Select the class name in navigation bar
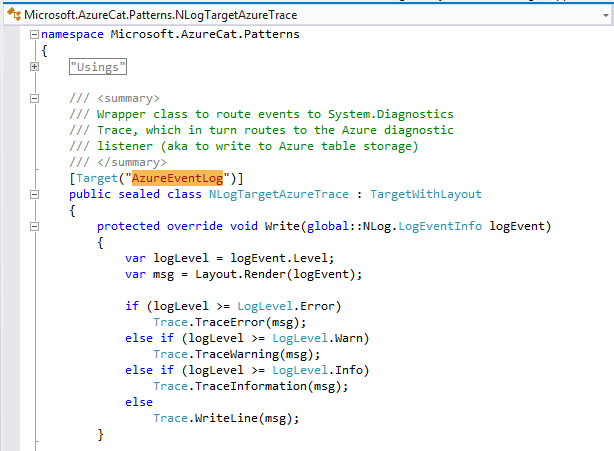 point(161,15)
